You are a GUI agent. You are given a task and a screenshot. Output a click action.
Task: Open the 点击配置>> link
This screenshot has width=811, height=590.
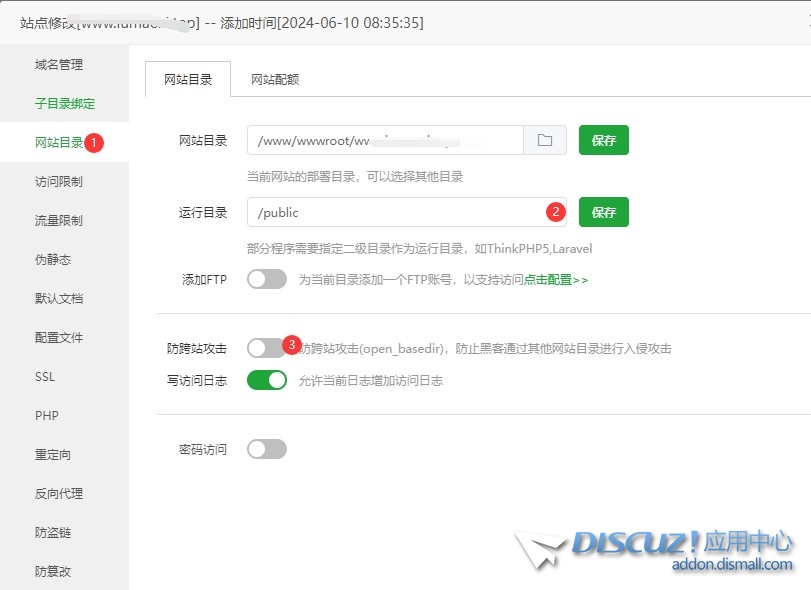coord(556,280)
